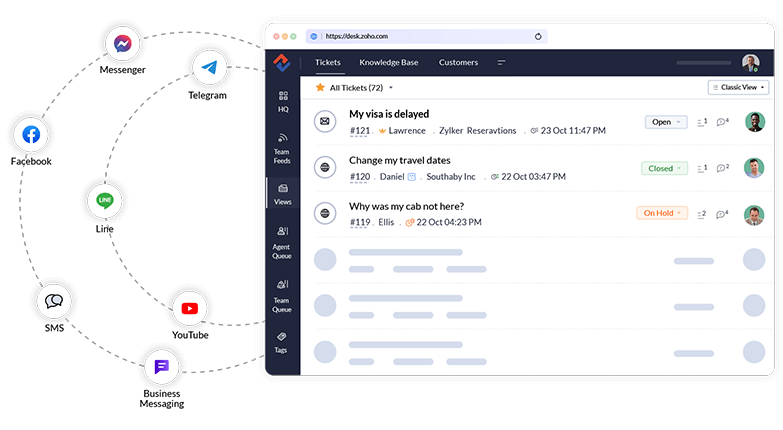This screenshot has width=783, height=430.
Task: Expand the All Tickets (72) view dropdown
Action: [391, 88]
